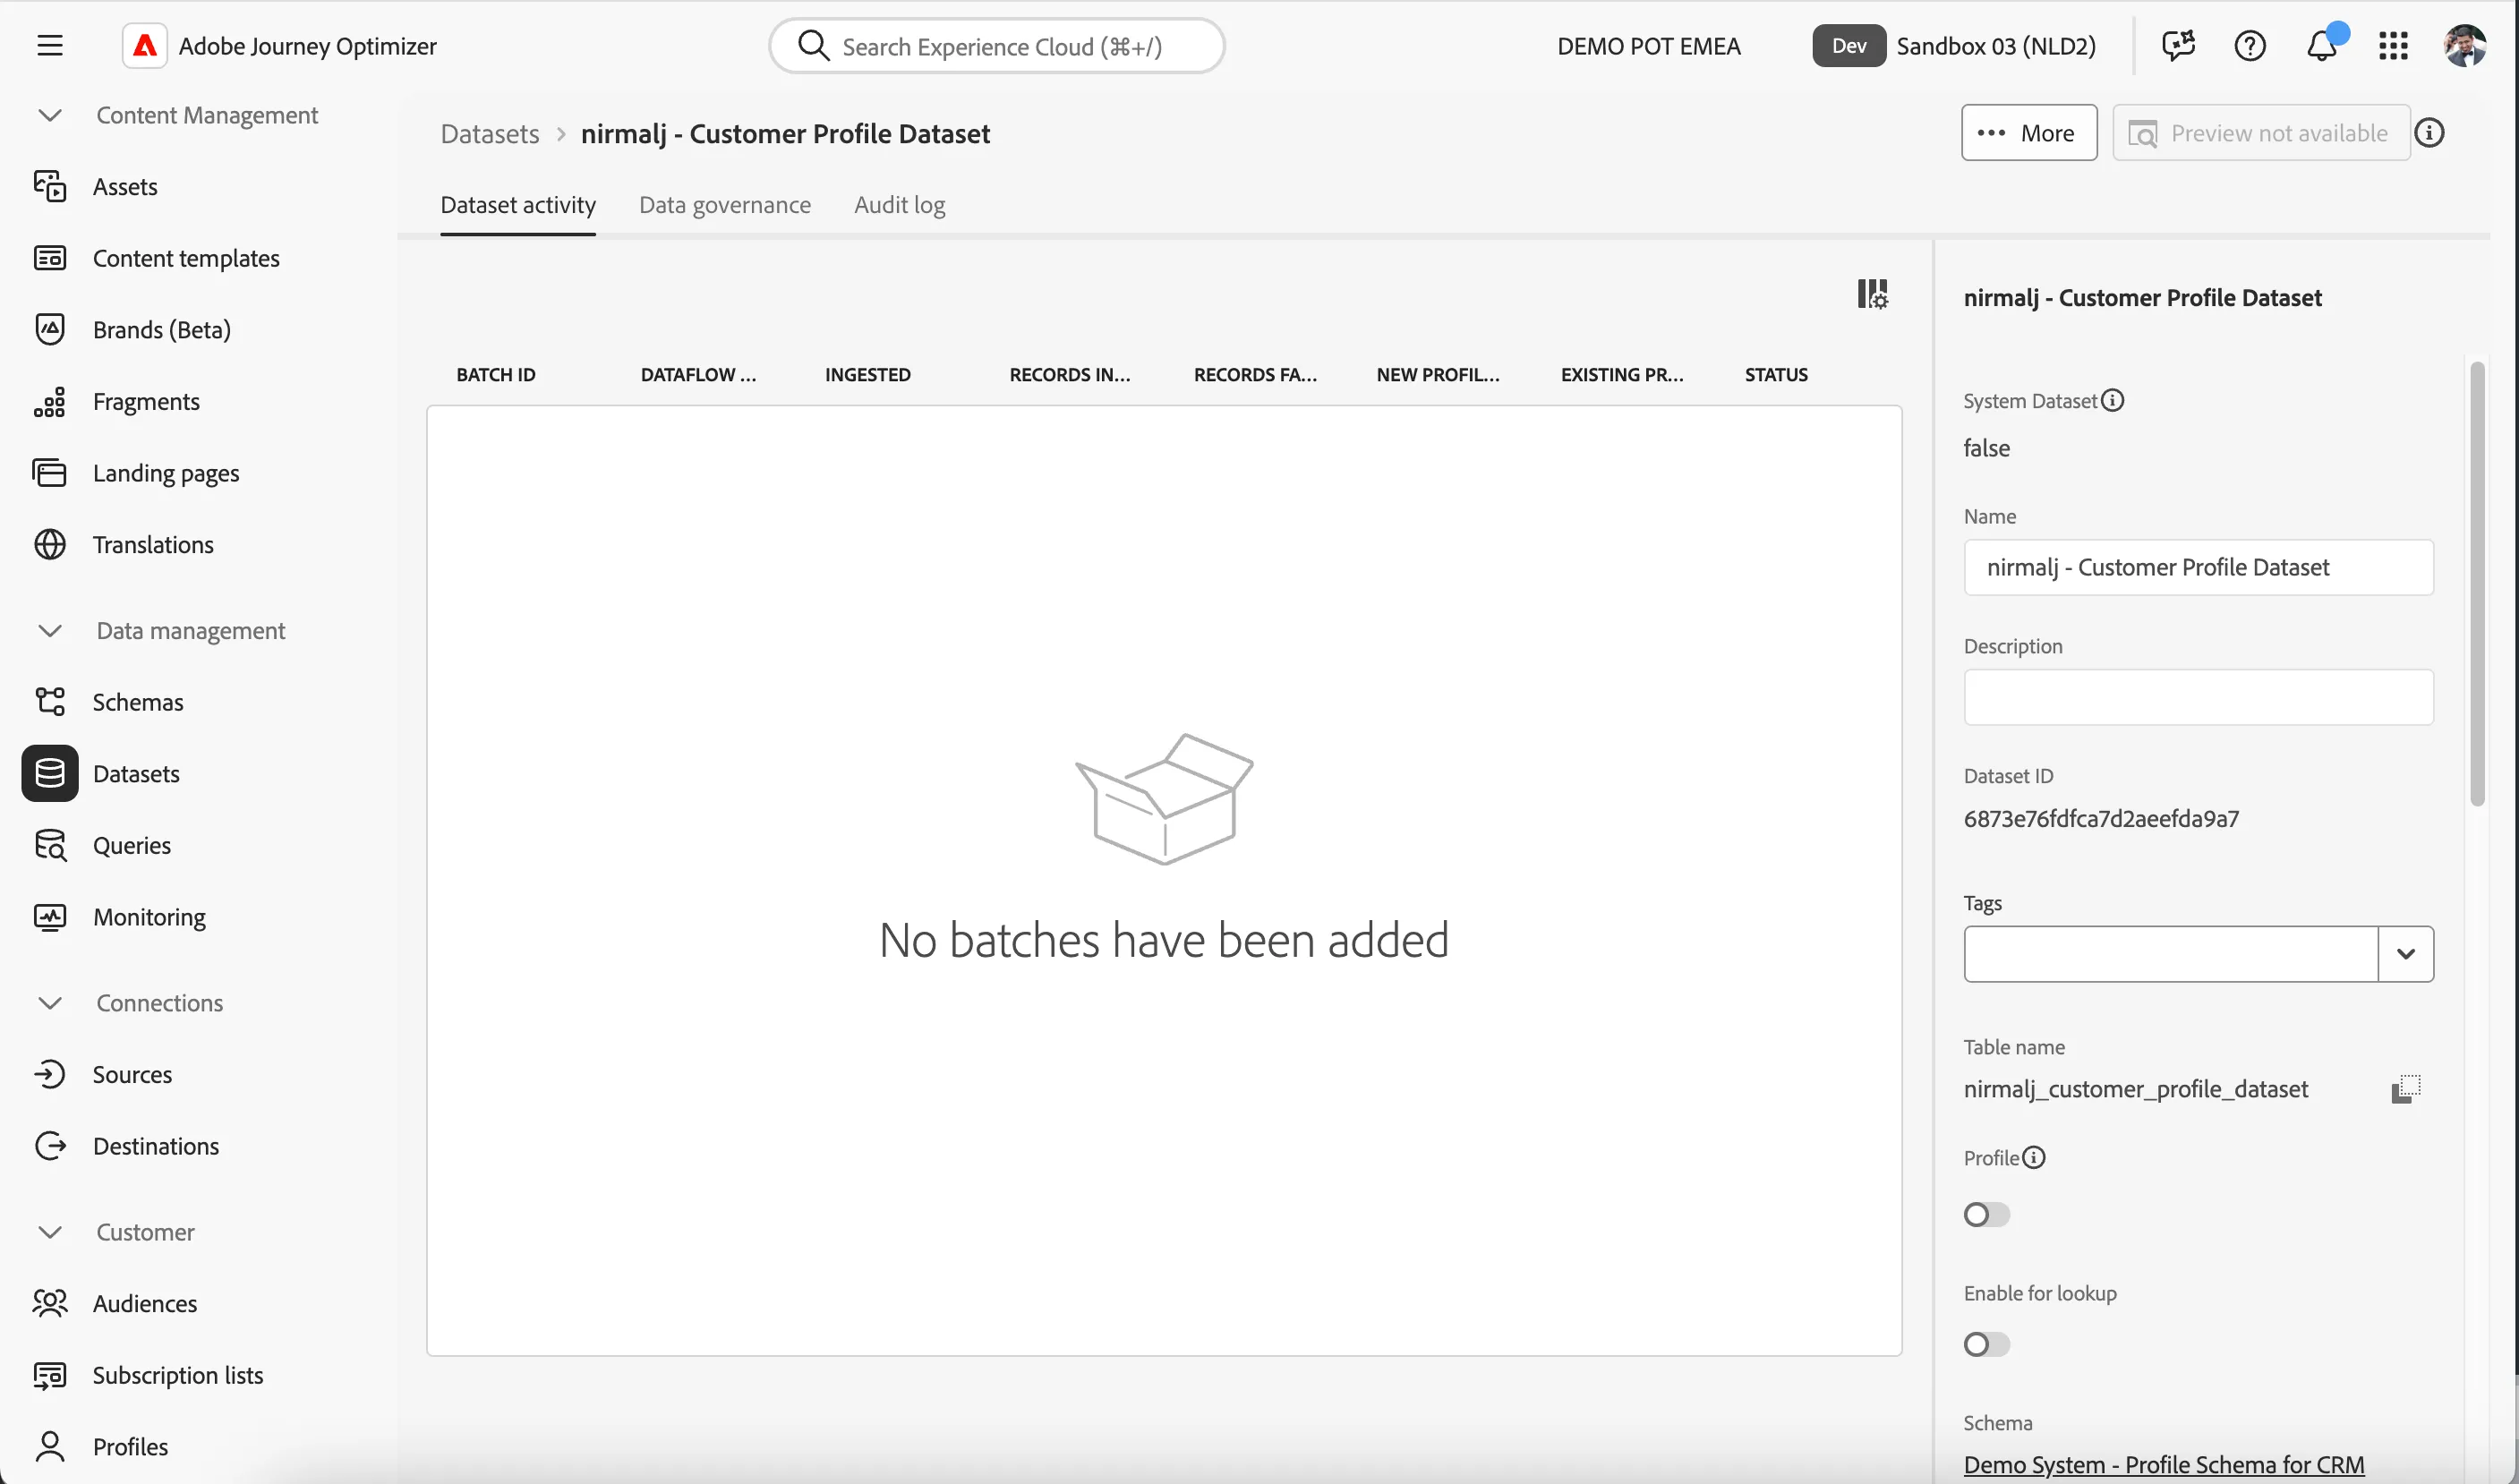Show the Profile info tooltip
This screenshot has width=2519, height=1484.
[2034, 1158]
